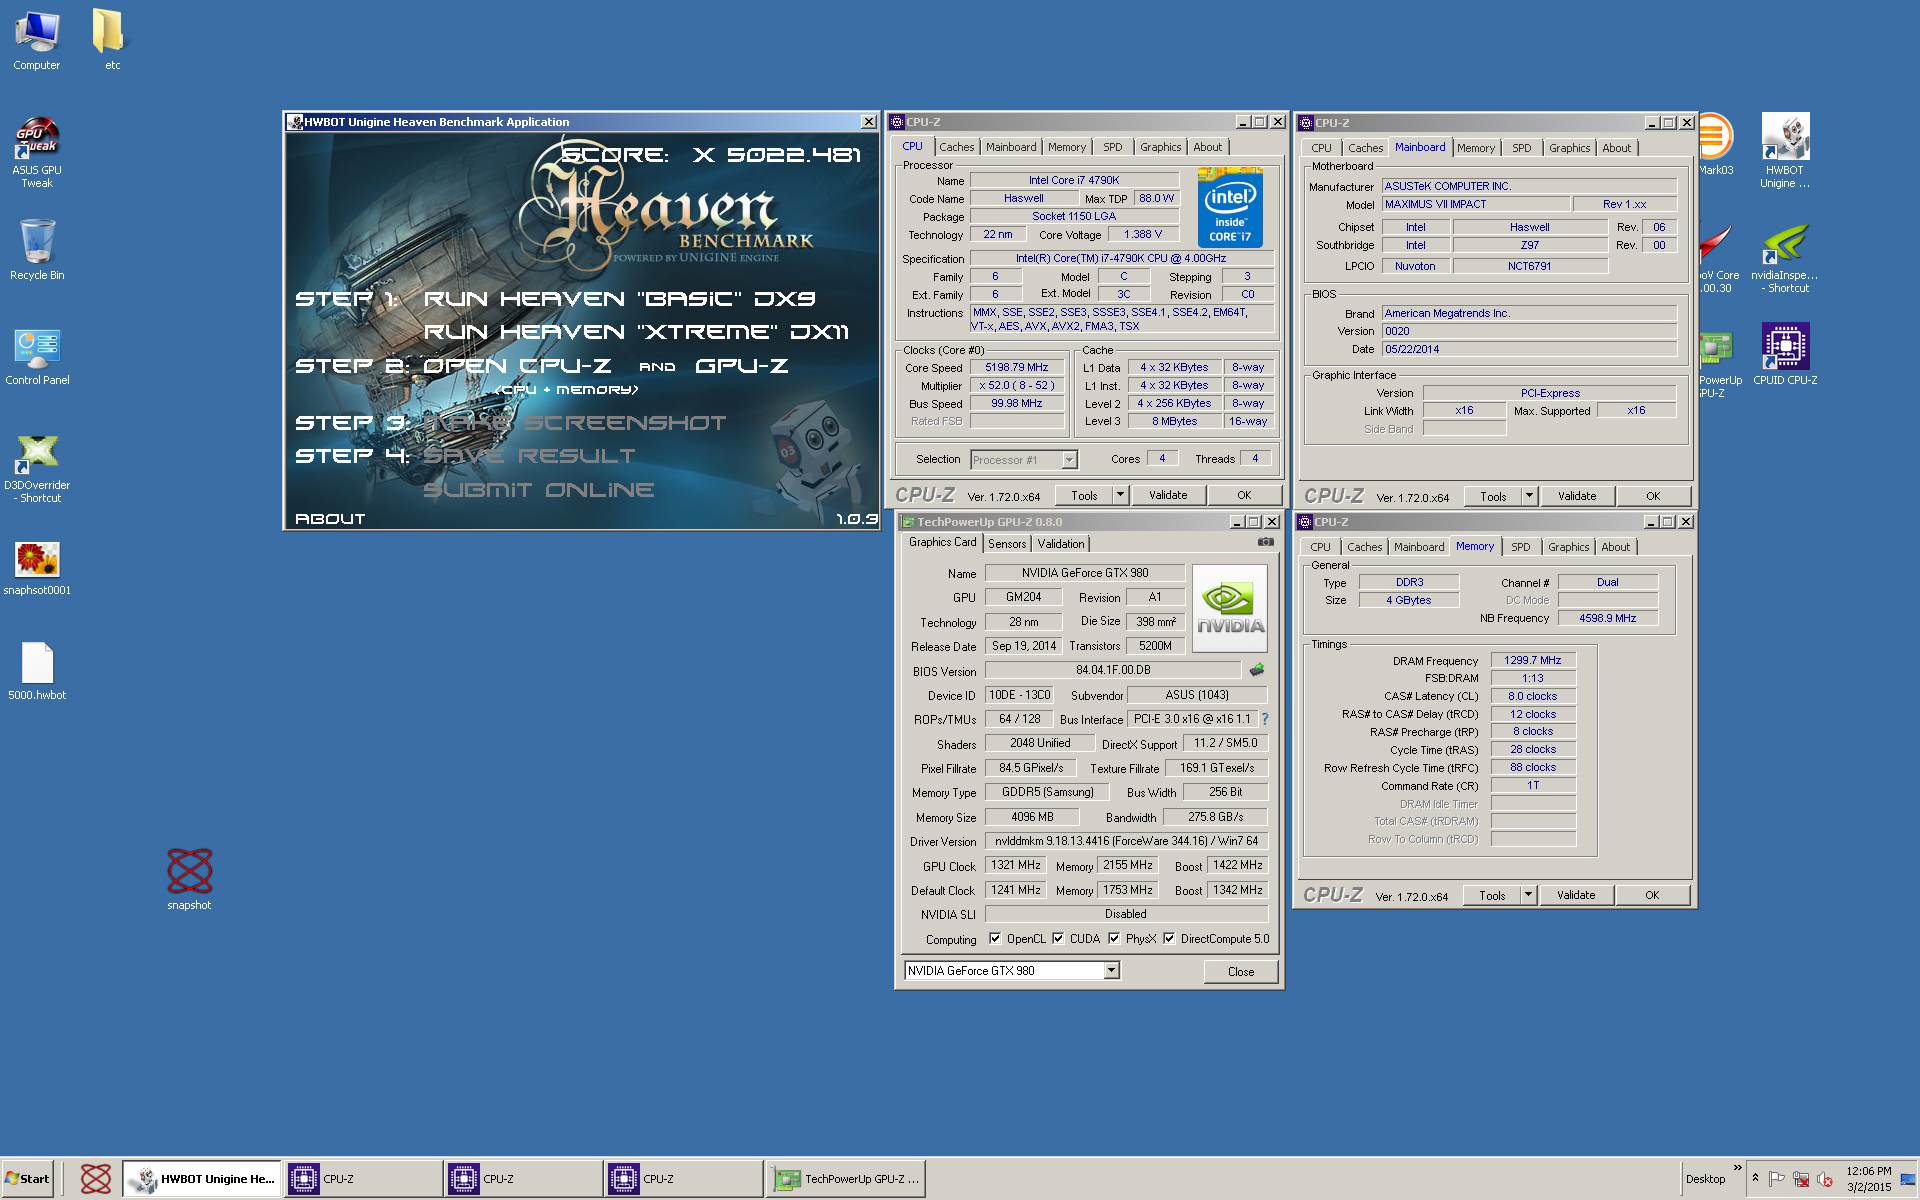
Task: Switch to HWBOT Unigine Heaven taskbar button
Action: 202,1178
